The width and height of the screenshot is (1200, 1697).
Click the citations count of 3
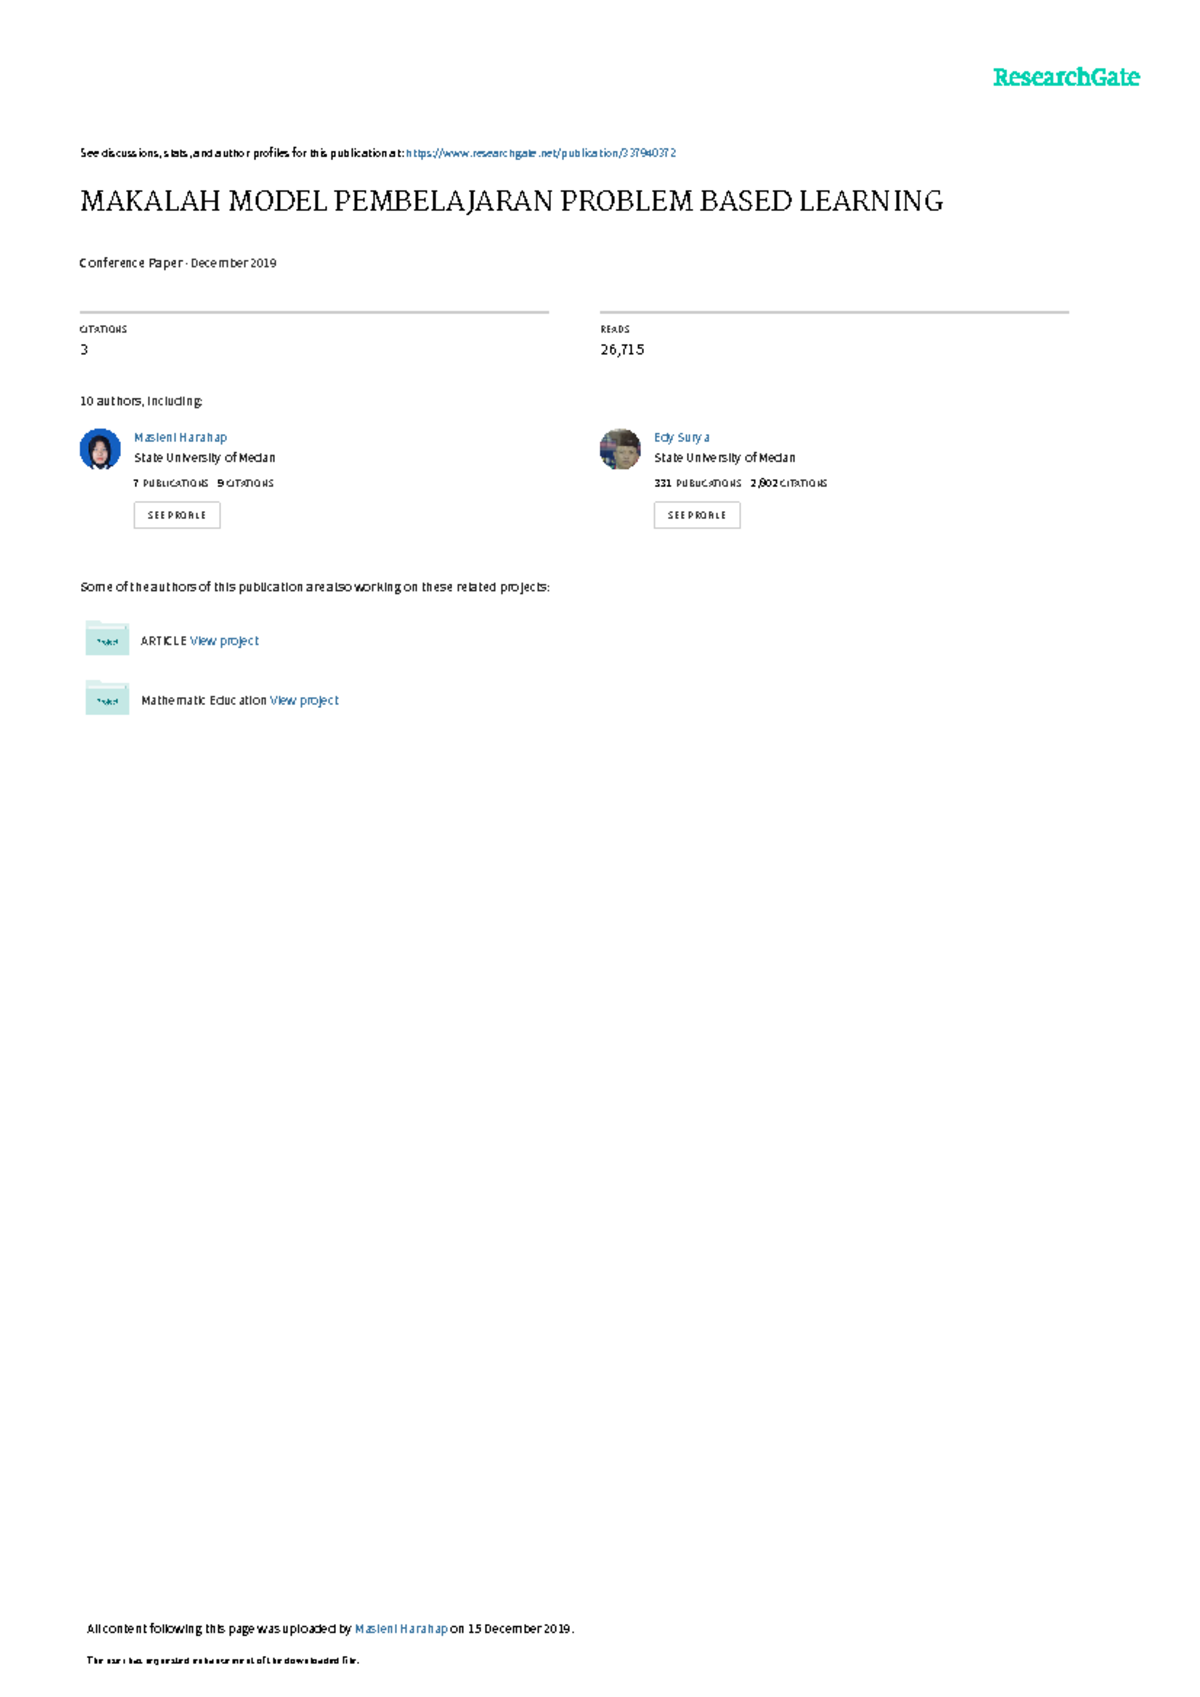(x=84, y=350)
